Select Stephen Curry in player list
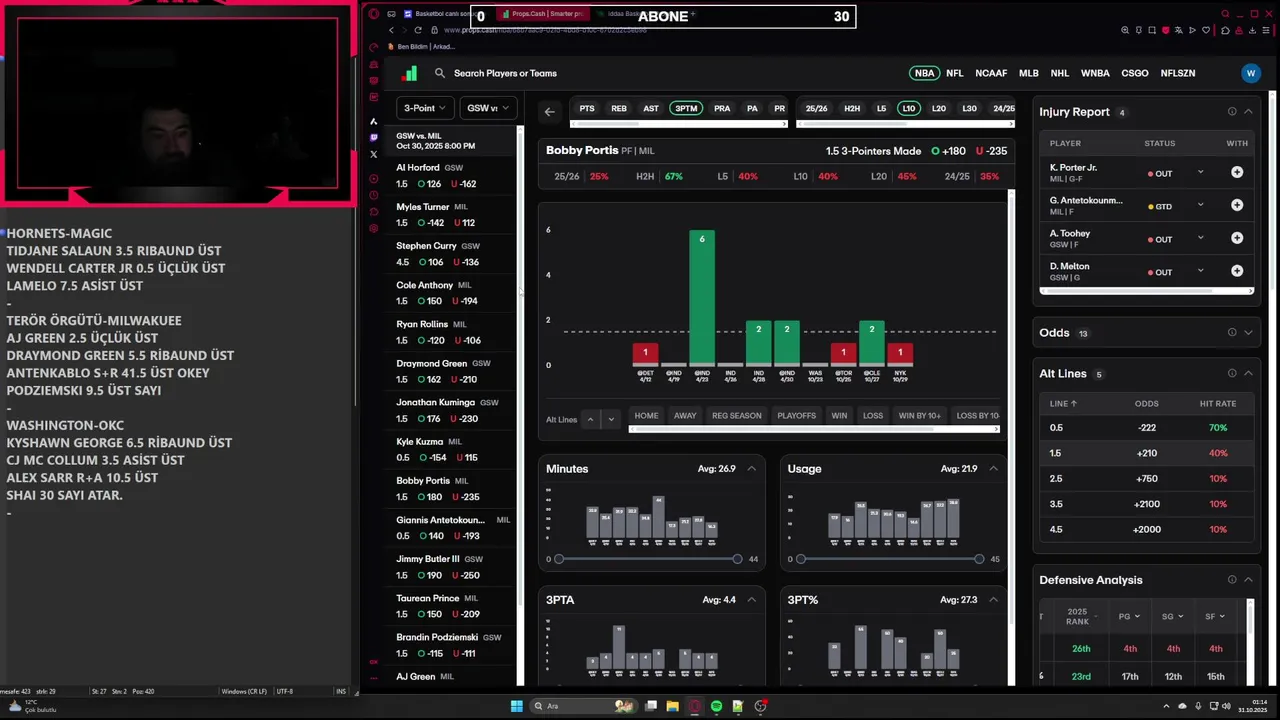 (x=452, y=254)
